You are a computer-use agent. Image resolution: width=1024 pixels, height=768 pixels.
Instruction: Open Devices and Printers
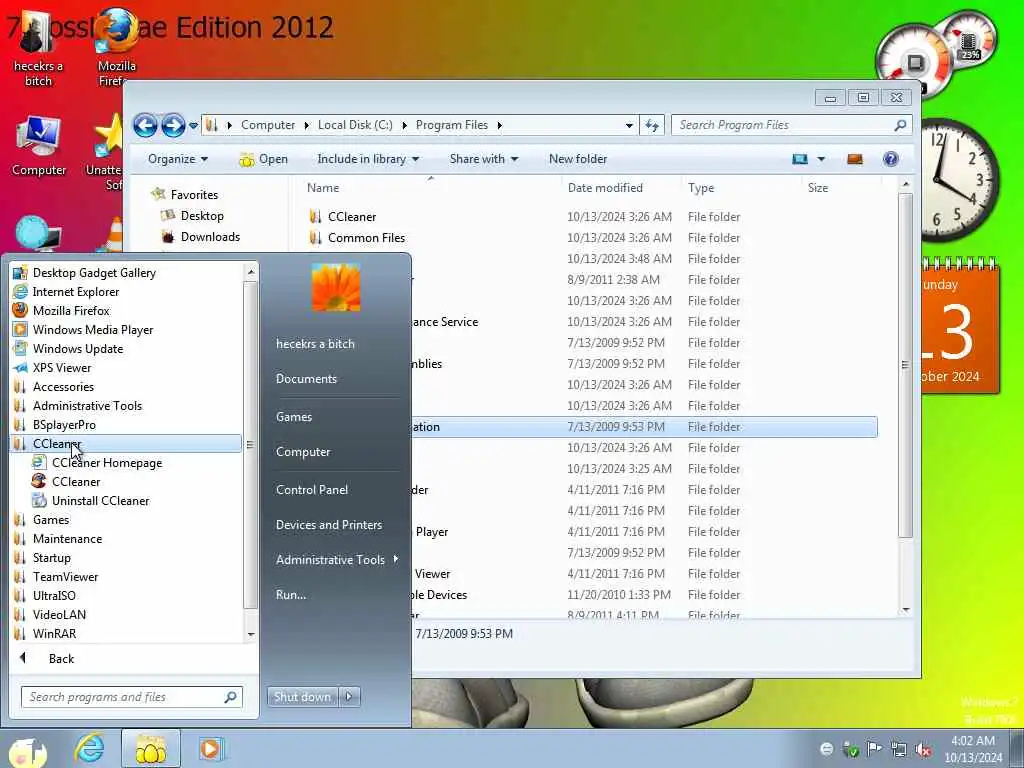point(328,525)
